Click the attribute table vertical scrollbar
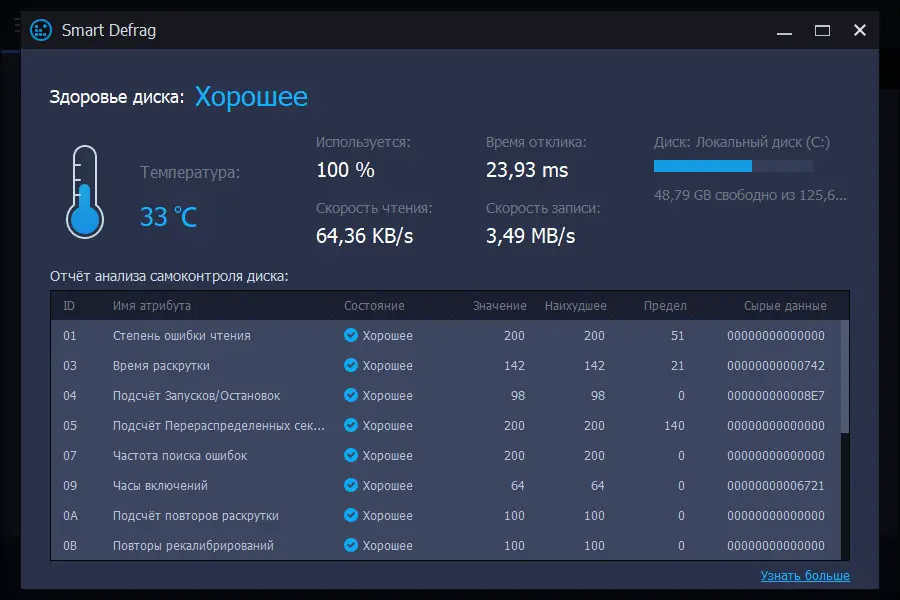Viewport: 900px width, 600px height. [845, 377]
